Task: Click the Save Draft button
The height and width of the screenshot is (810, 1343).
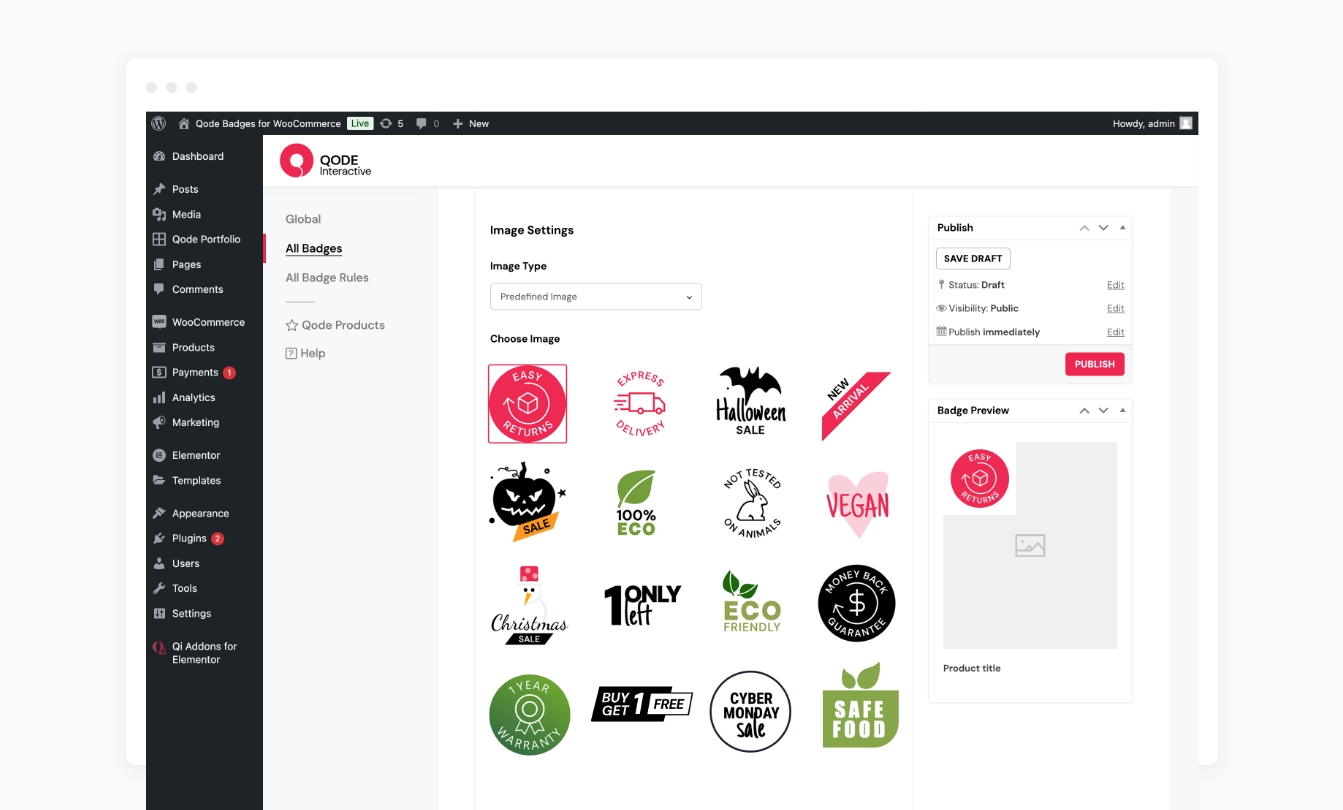Action: pyautogui.click(x=973, y=258)
